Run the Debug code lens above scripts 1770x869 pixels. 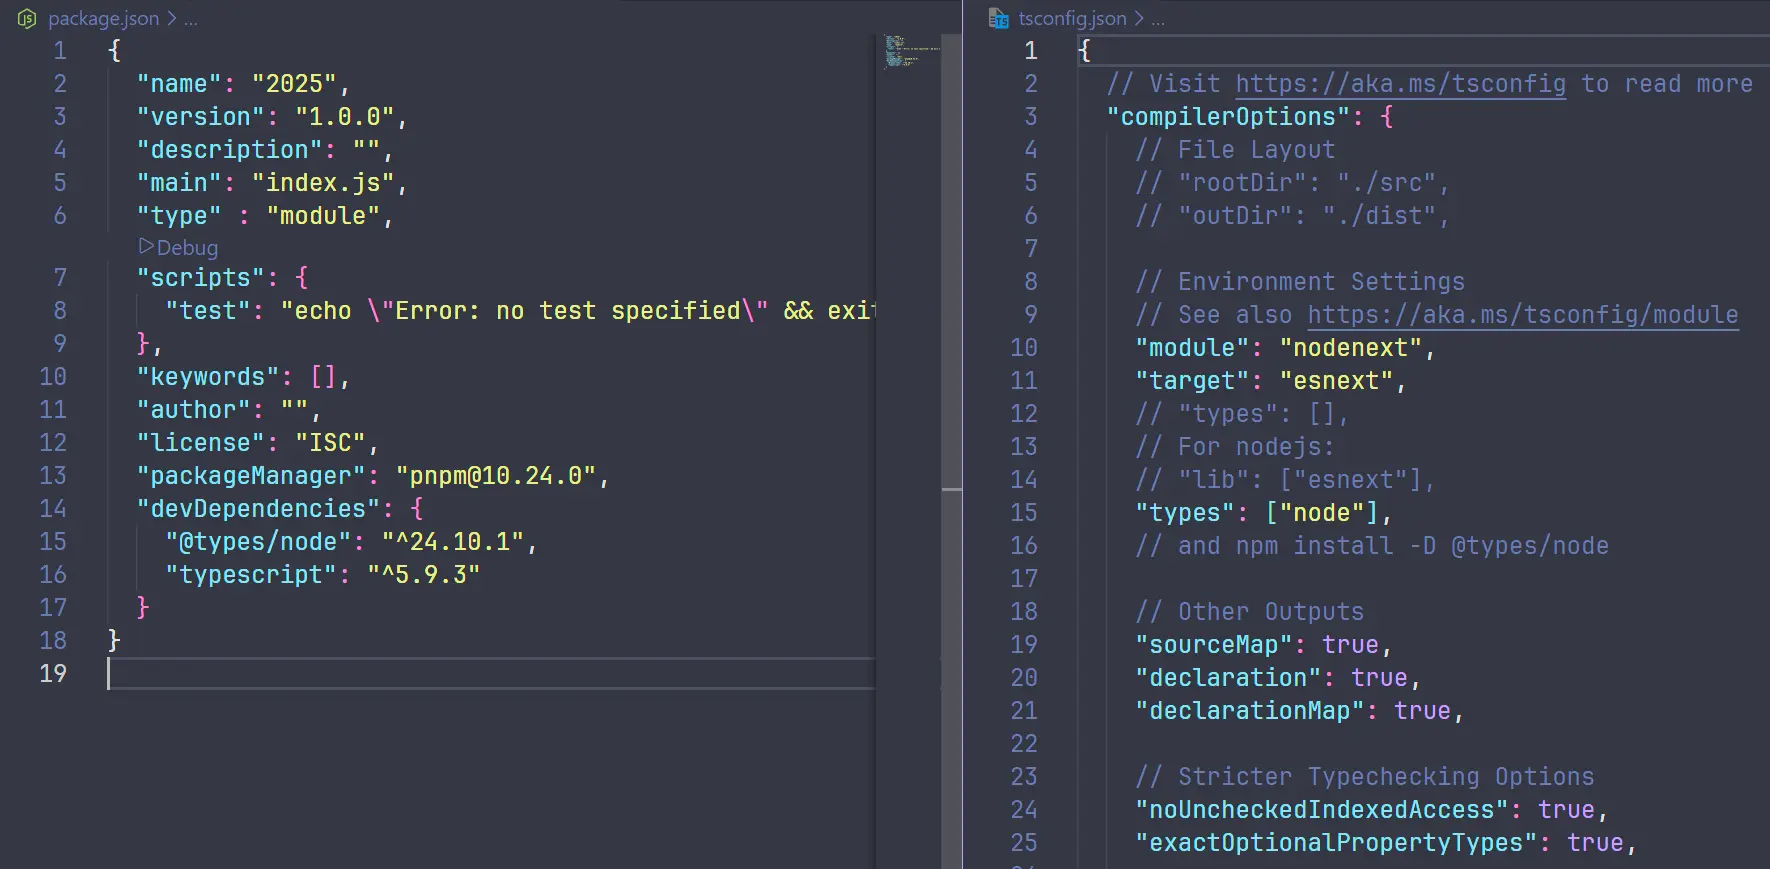coord(187,247)
